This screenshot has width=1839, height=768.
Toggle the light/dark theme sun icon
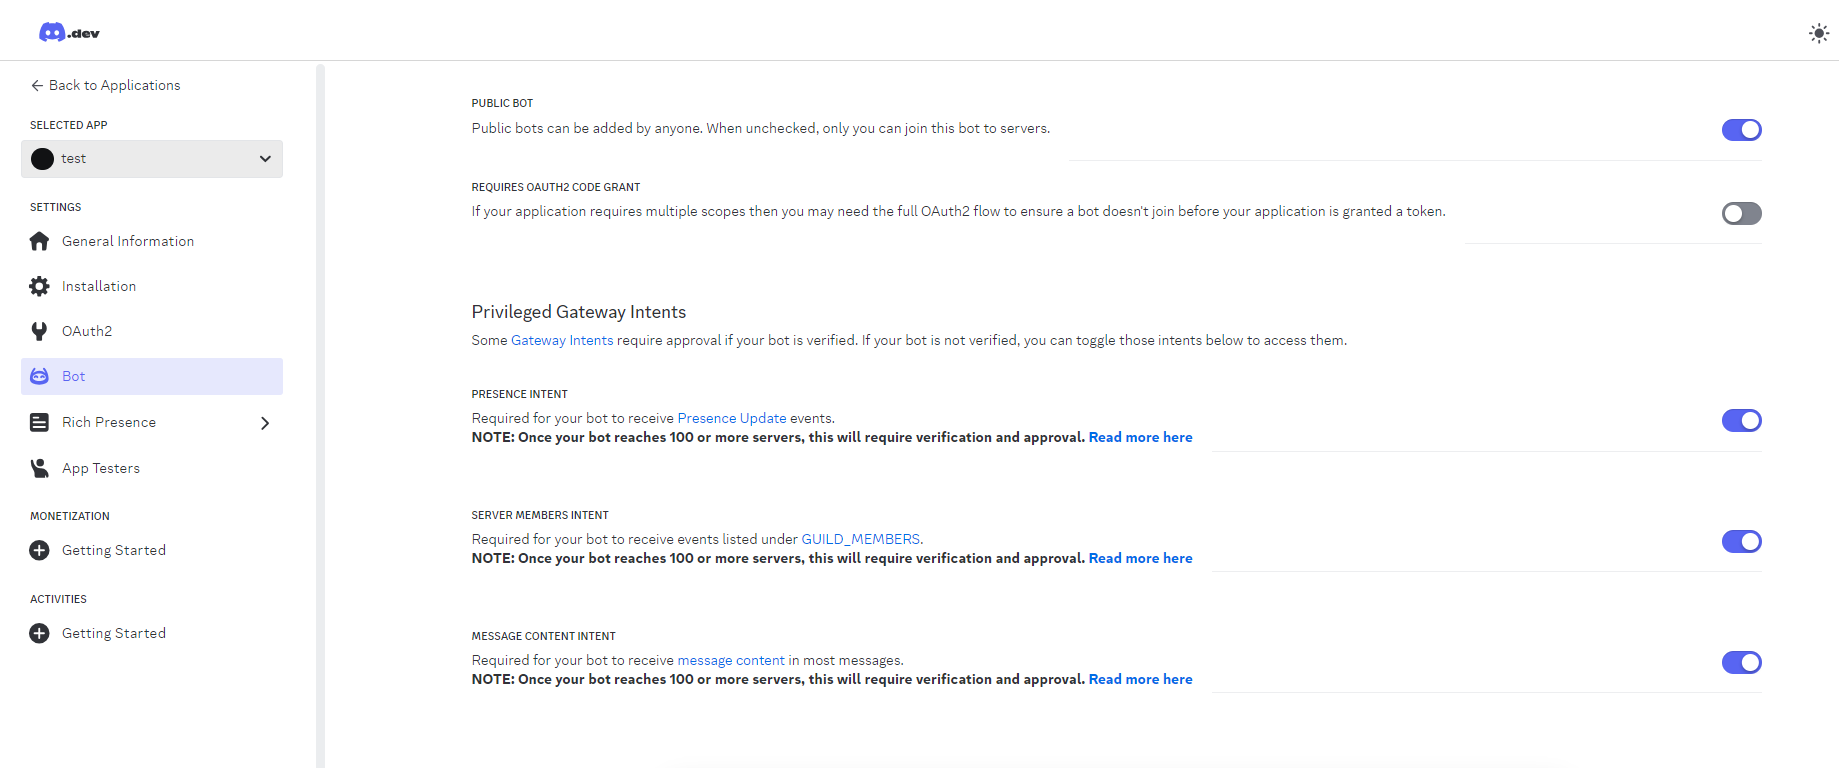(1818, 33)
